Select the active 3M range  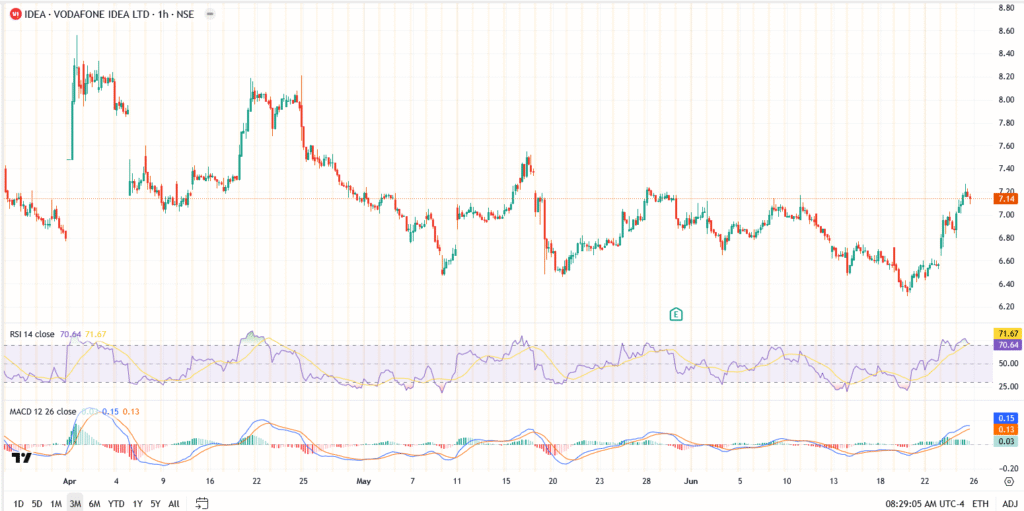tap(75, 503)
